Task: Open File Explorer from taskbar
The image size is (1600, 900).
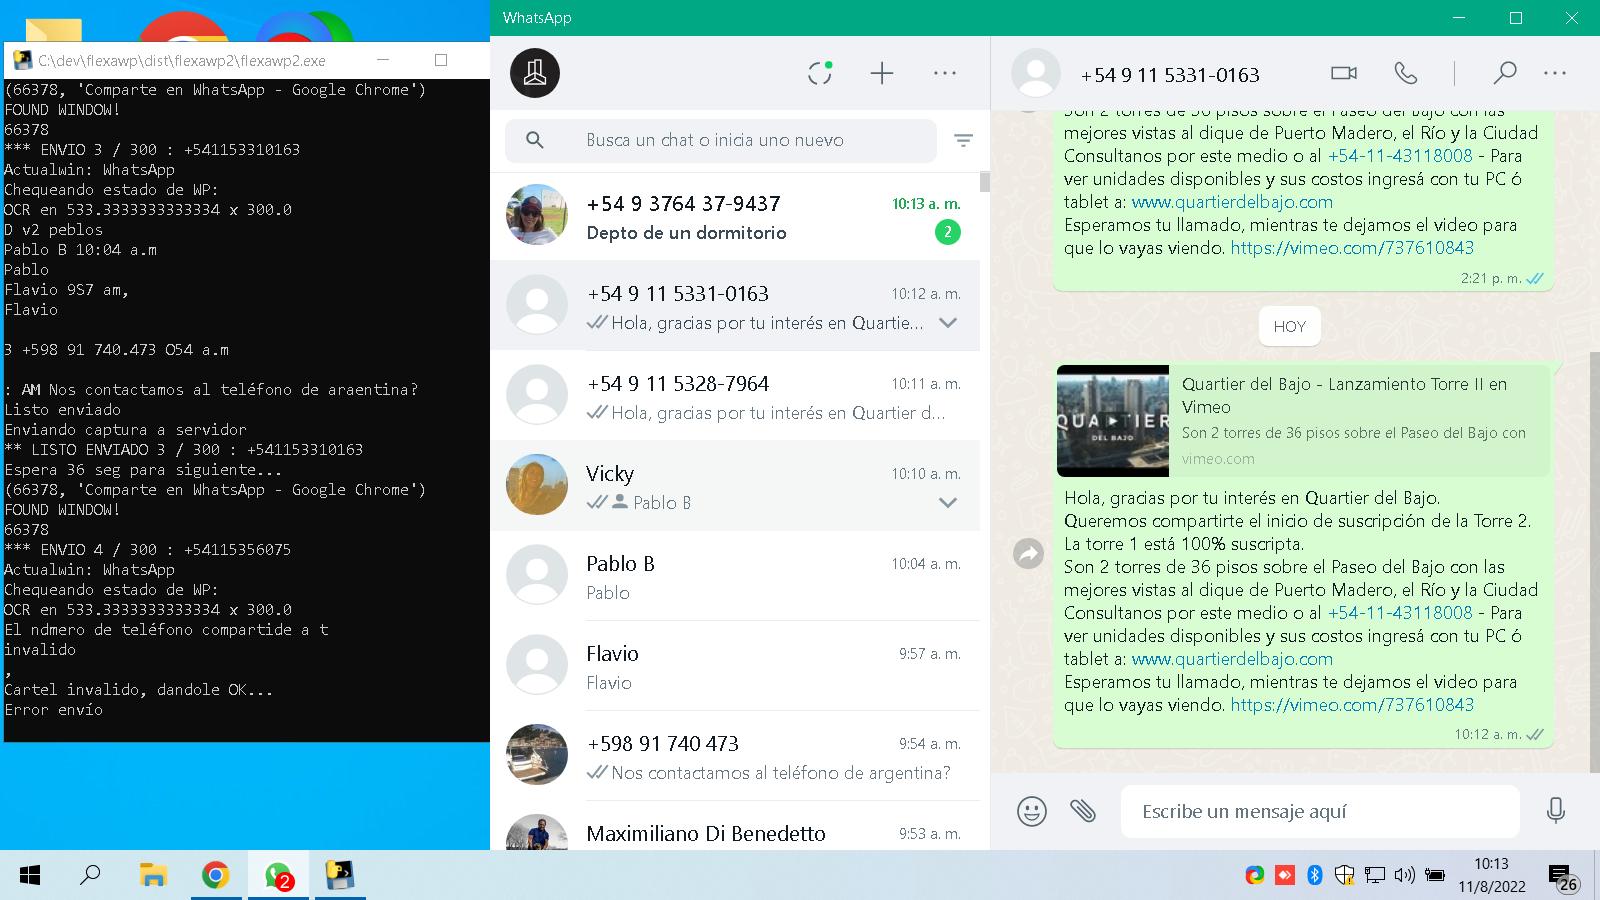Action: tap(153, 876)
